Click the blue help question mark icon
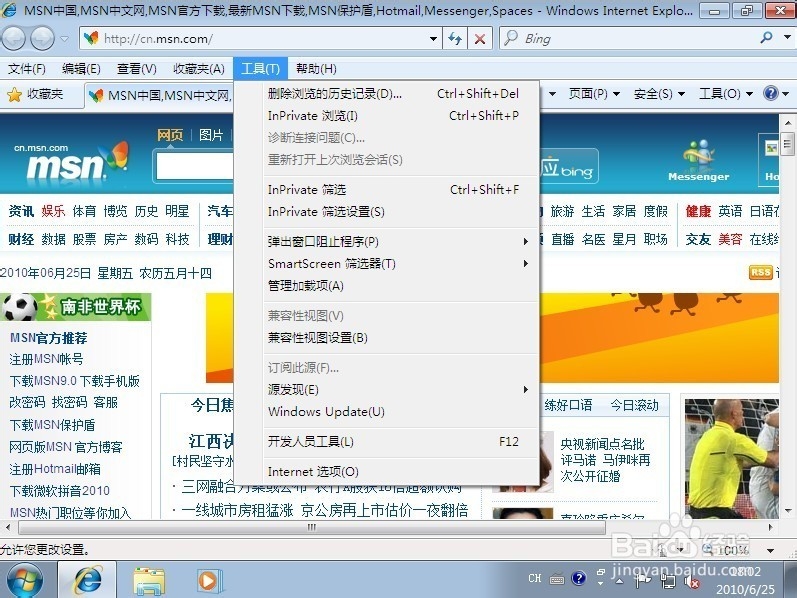 [771, 94]
